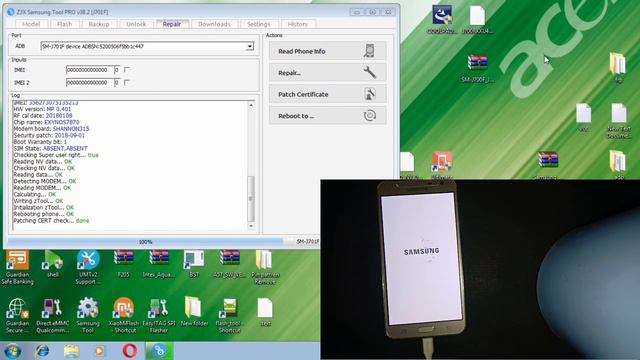Open the Intex_Aqua archive icon
Image resolution: width=640 pixels, height=360 pixels.
159,265
